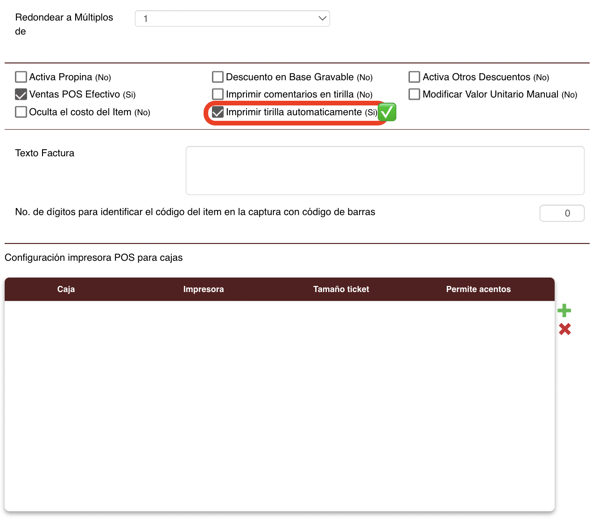Check Descuento en Base Gravable option
Image resolution: width=606 pixels, height=529 pixels.
[218, 77]
